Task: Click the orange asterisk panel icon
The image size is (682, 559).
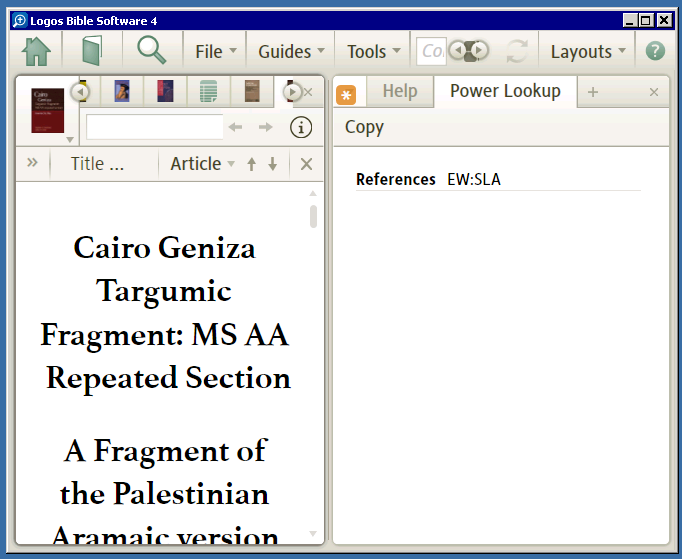Action: (346, 95)
